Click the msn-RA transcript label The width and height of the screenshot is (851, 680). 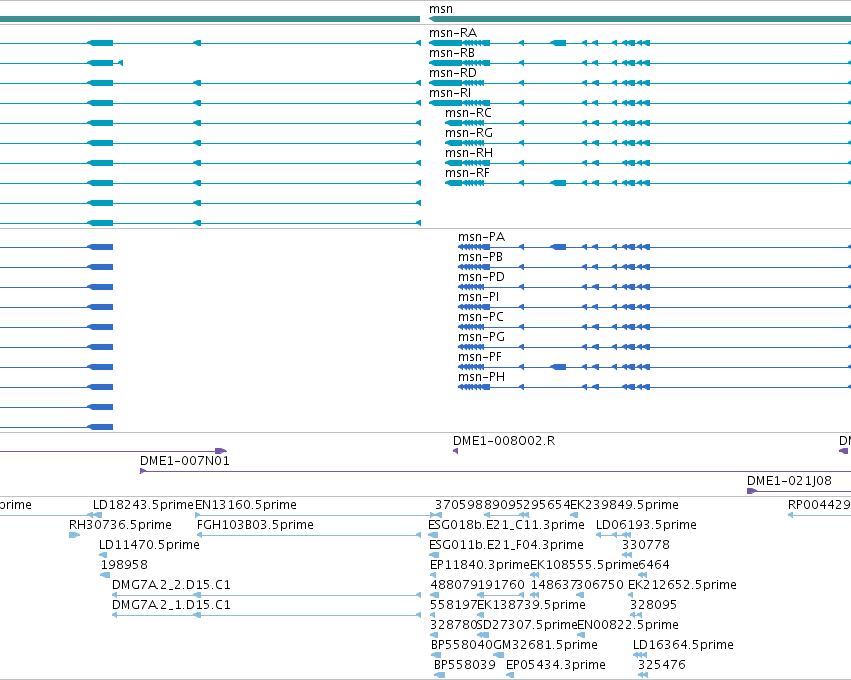click(x=453, y=33)
